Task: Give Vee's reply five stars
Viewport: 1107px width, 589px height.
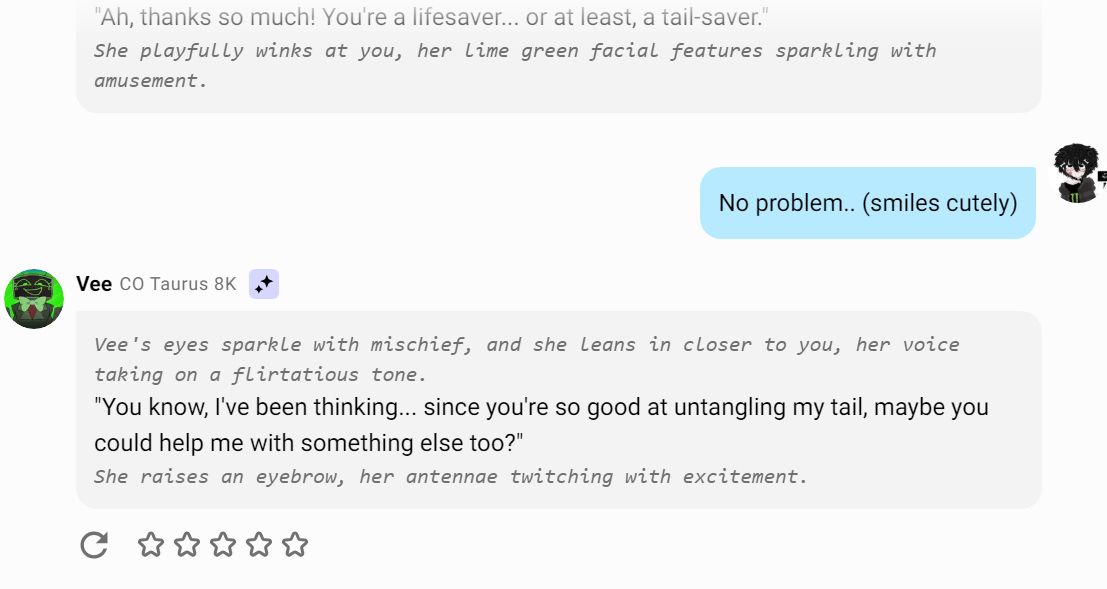Action: [295, 545]
